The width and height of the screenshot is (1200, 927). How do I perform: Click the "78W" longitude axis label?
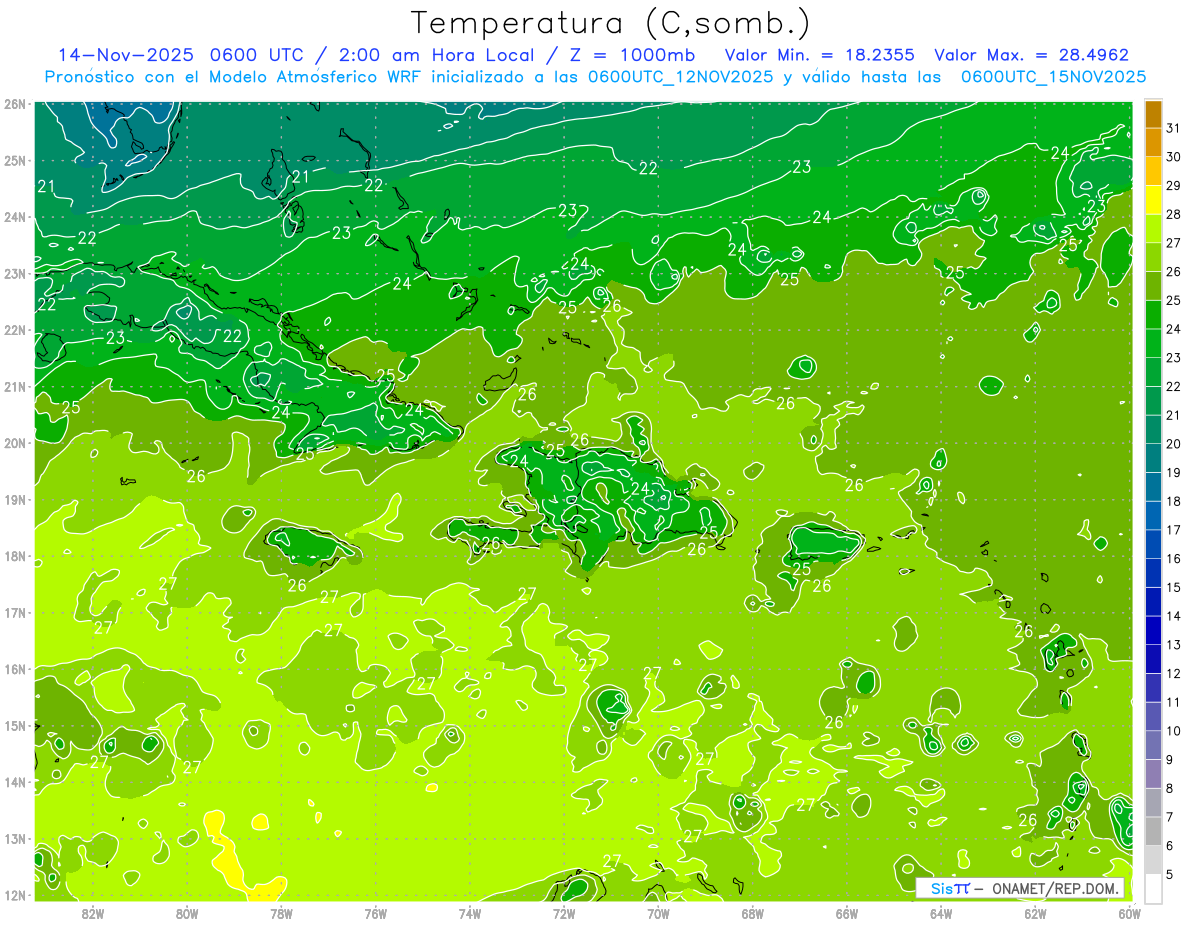tap(281, 913)
